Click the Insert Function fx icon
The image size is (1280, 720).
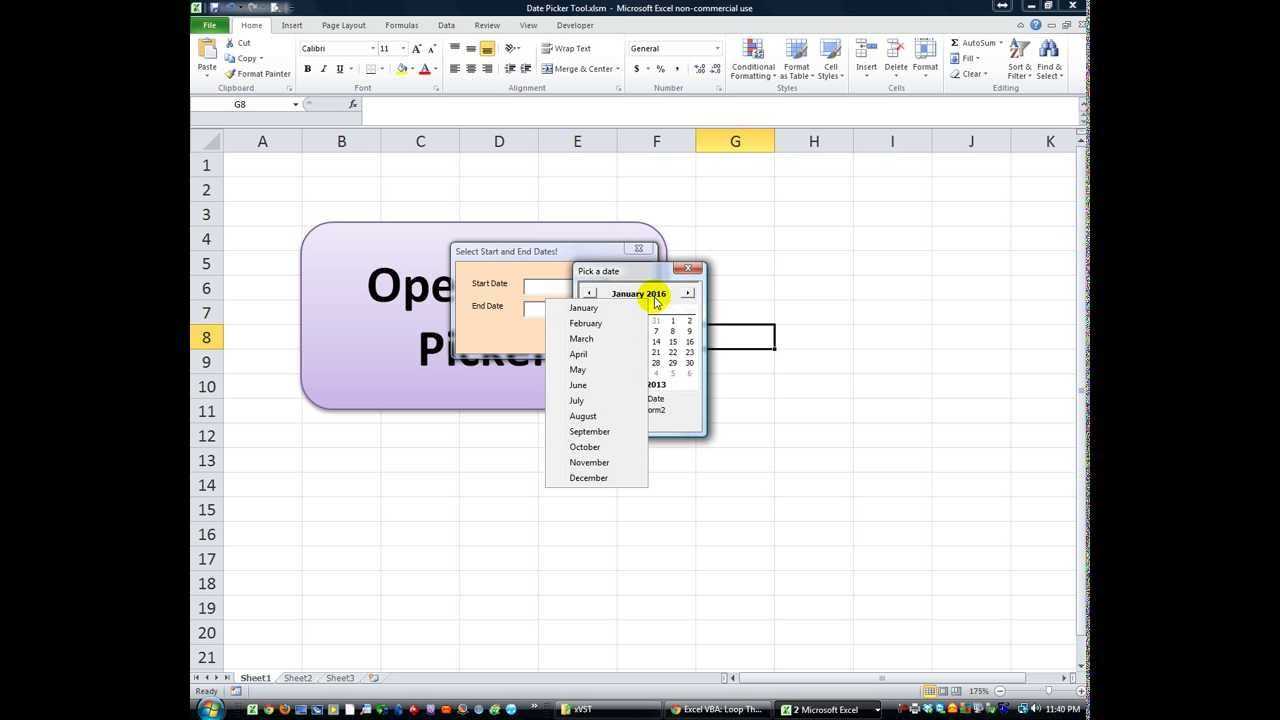[x=353, y=104]
